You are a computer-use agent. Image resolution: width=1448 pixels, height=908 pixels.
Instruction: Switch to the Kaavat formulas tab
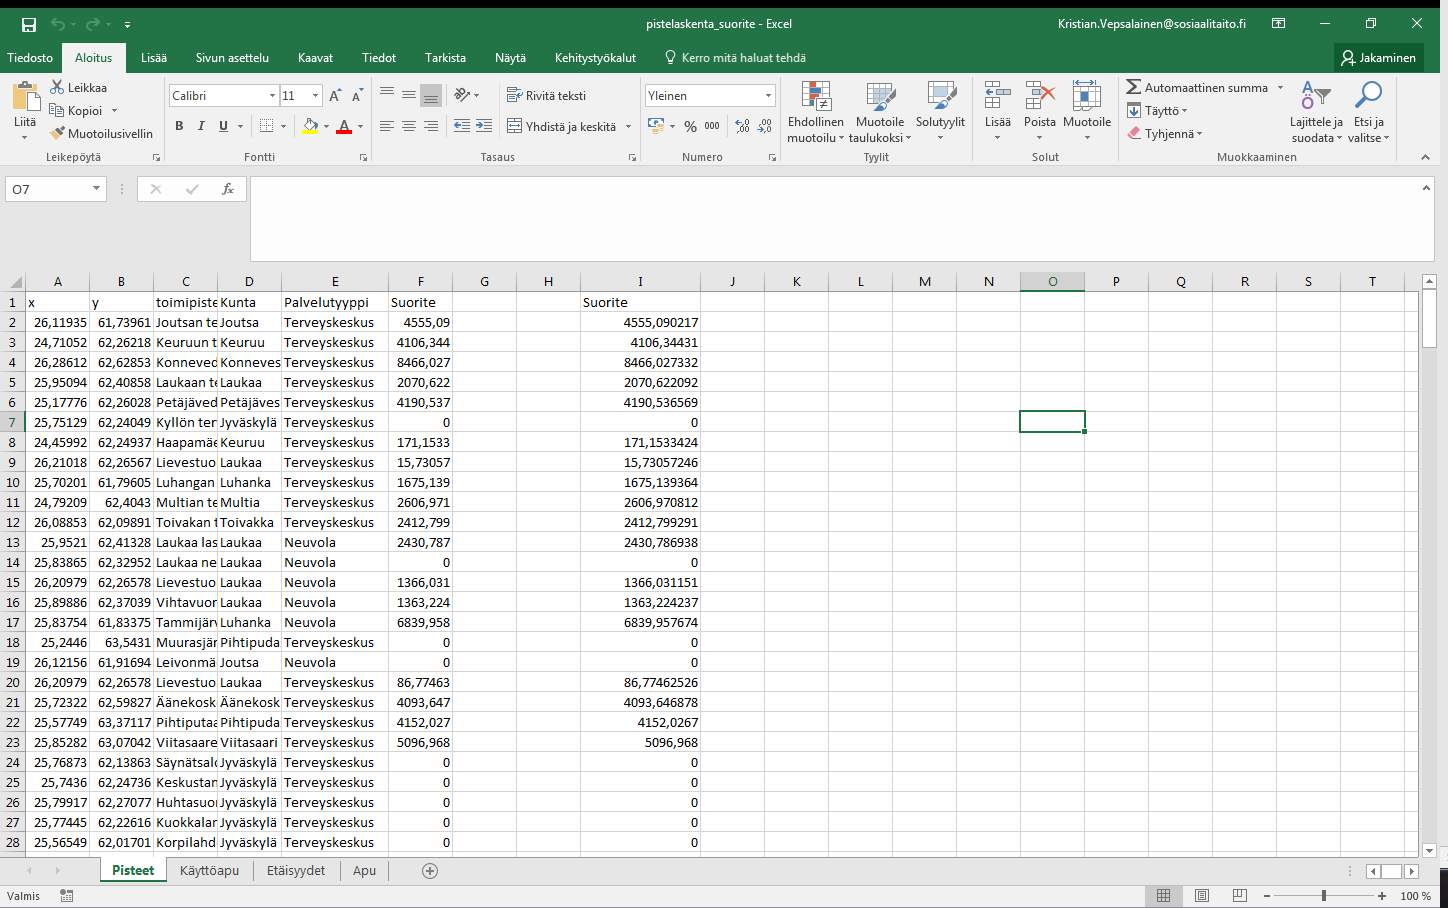(315, 58)
